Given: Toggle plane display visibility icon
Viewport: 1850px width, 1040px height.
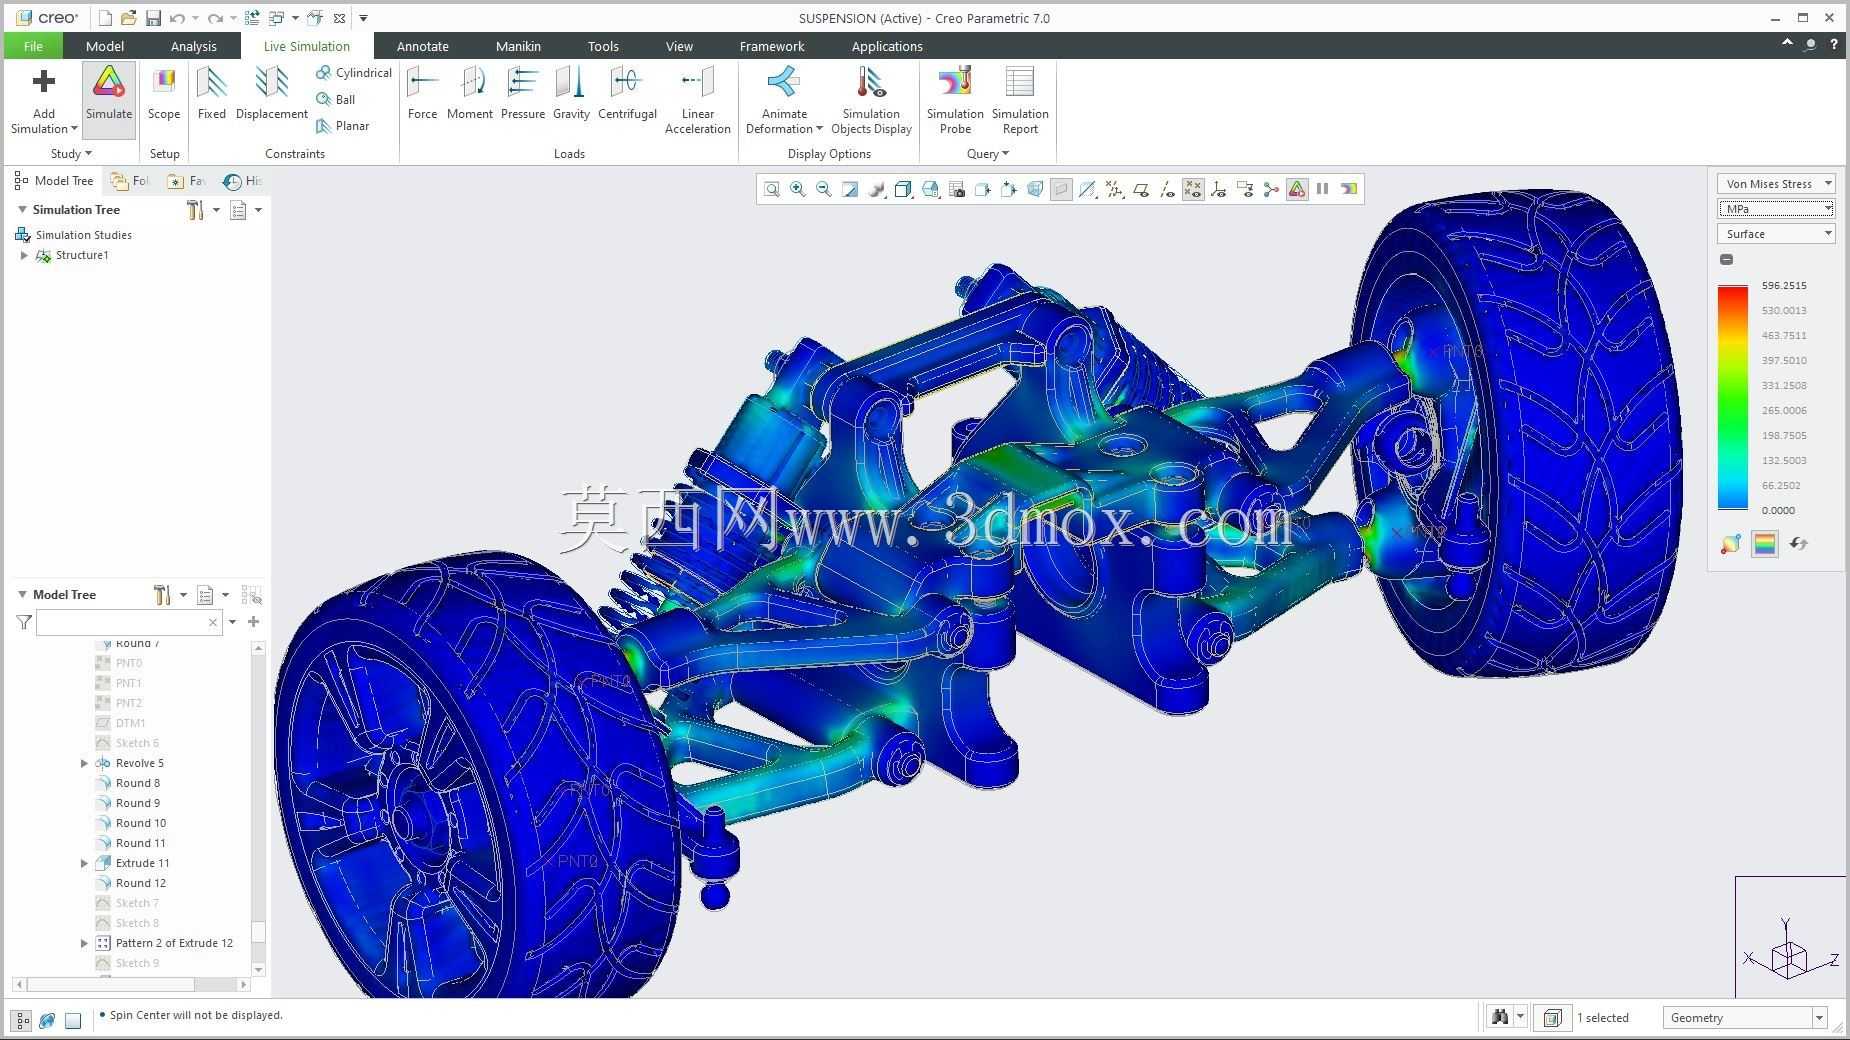Looking at the screenshot, I should coord(1142,189).
